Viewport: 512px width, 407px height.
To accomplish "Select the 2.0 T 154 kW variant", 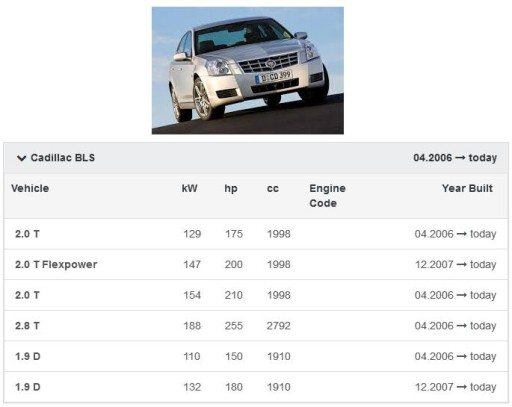I will [x=256, y=295].
